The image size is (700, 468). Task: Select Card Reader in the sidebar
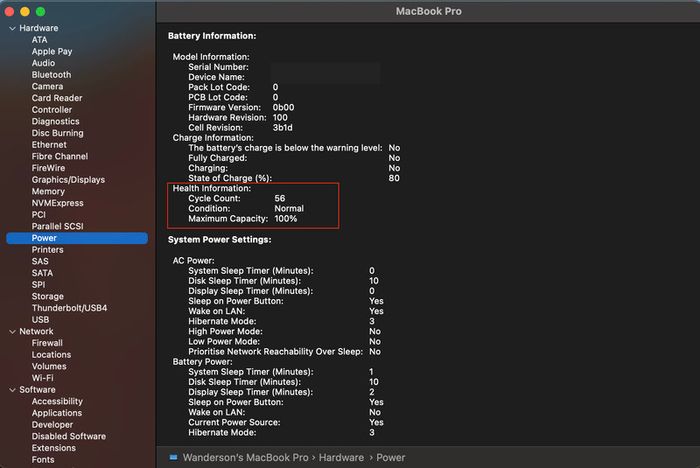(57, 98)
